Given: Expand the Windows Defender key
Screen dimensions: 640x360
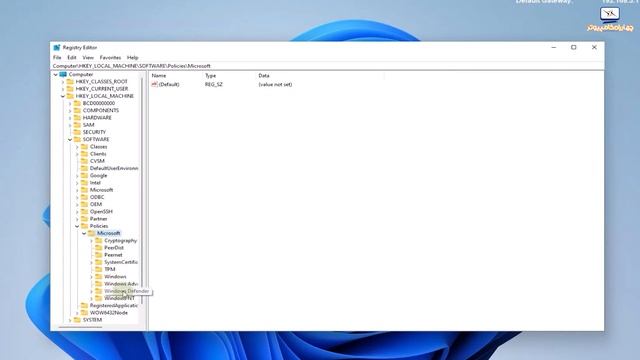Looking at the screenshot, I should pyautogui.click(x=91, y=291).
